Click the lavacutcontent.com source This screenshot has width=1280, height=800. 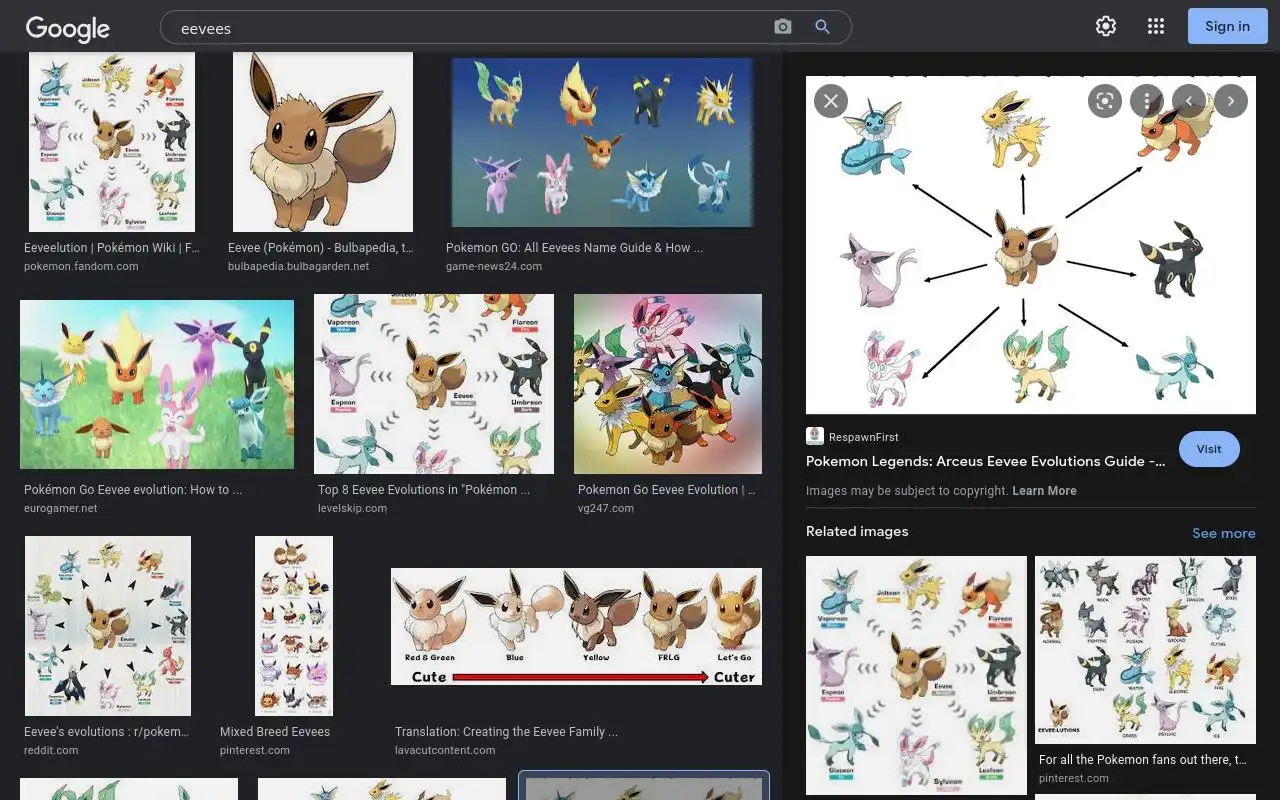[x=445, y=750]
